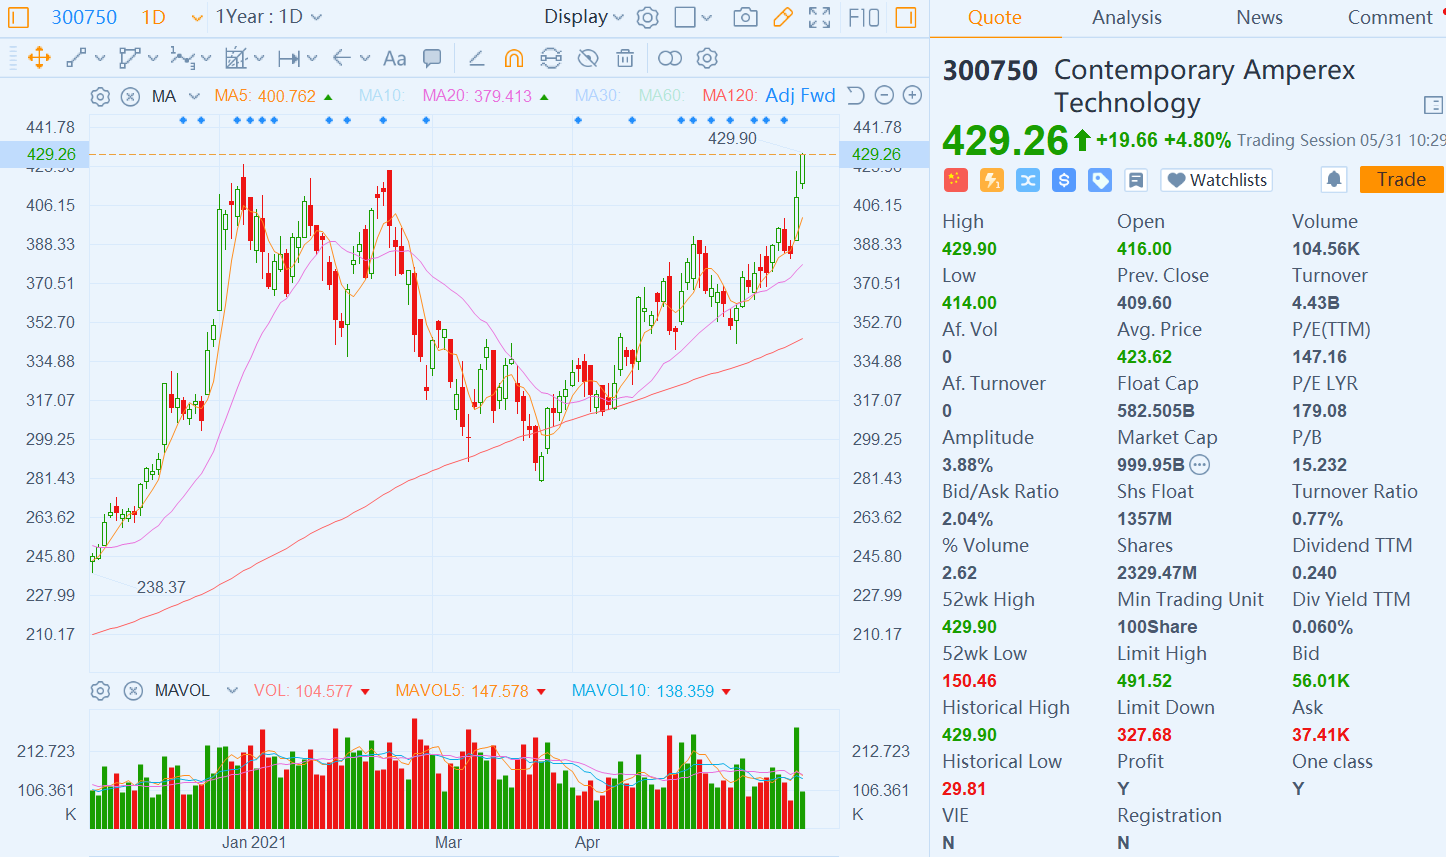Enable the magnet snapping tool
The image size is (1446, 857).
pos(514,58)
